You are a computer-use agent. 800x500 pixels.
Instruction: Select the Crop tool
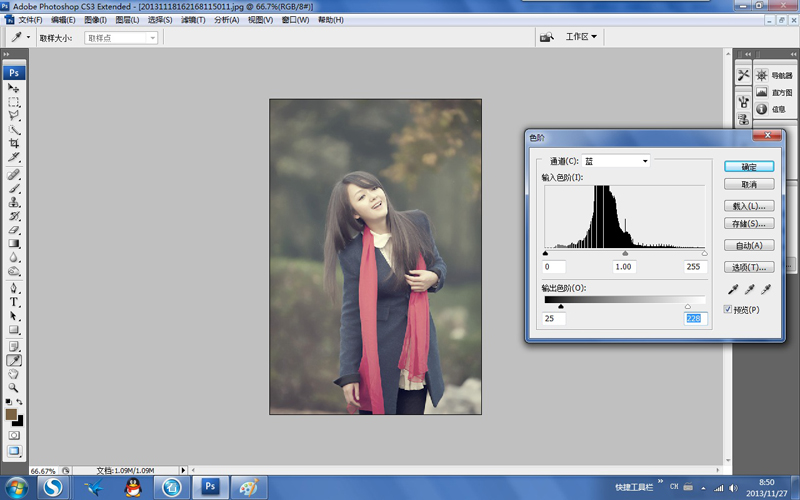[x=13, y=143]
